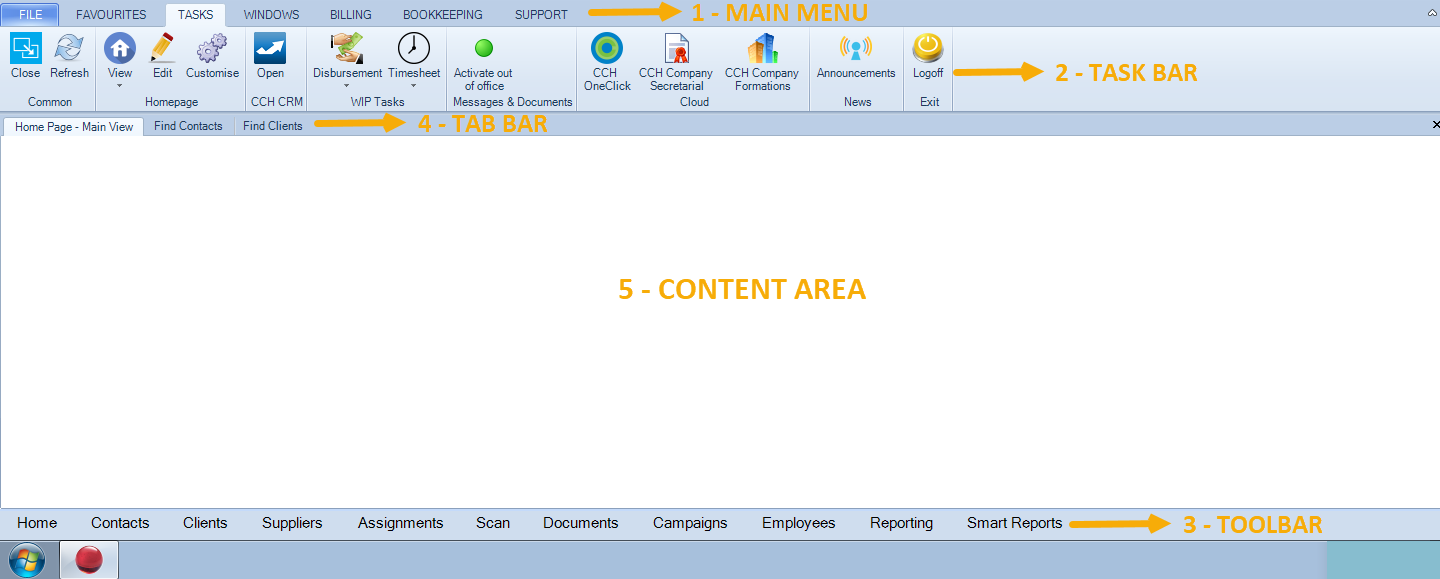Close the current tab with X
Screen dimensions: 1440x579
(1436, 125)
